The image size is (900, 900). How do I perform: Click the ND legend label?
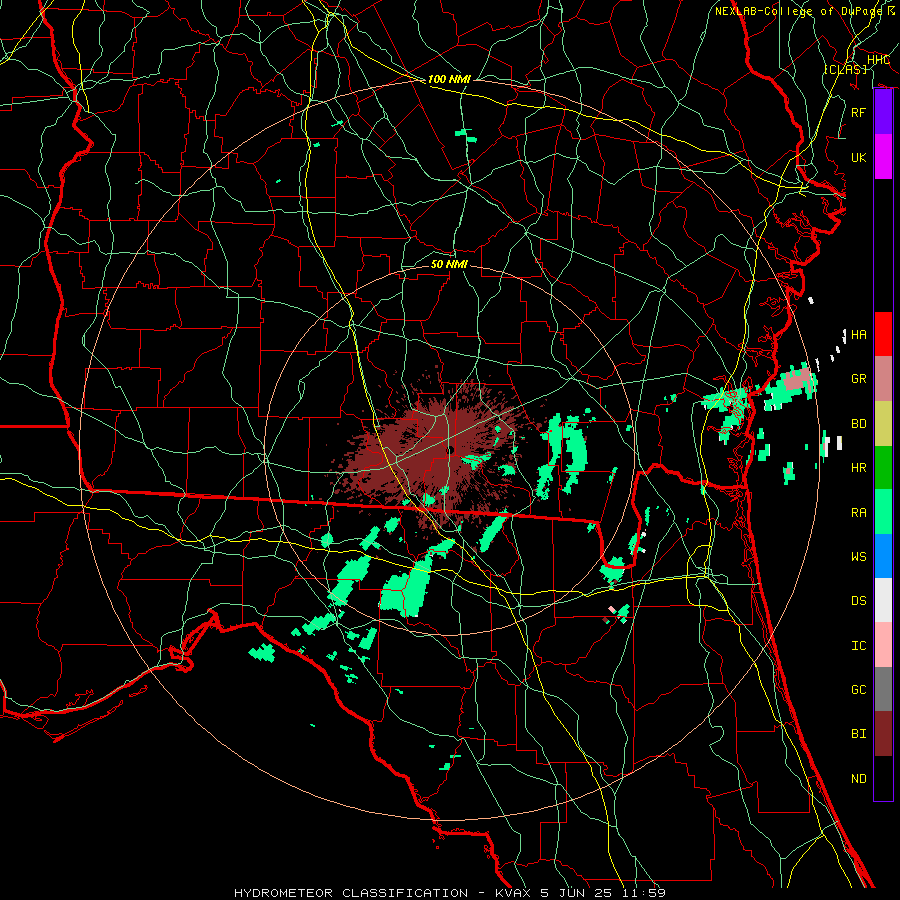pos(858,778)
